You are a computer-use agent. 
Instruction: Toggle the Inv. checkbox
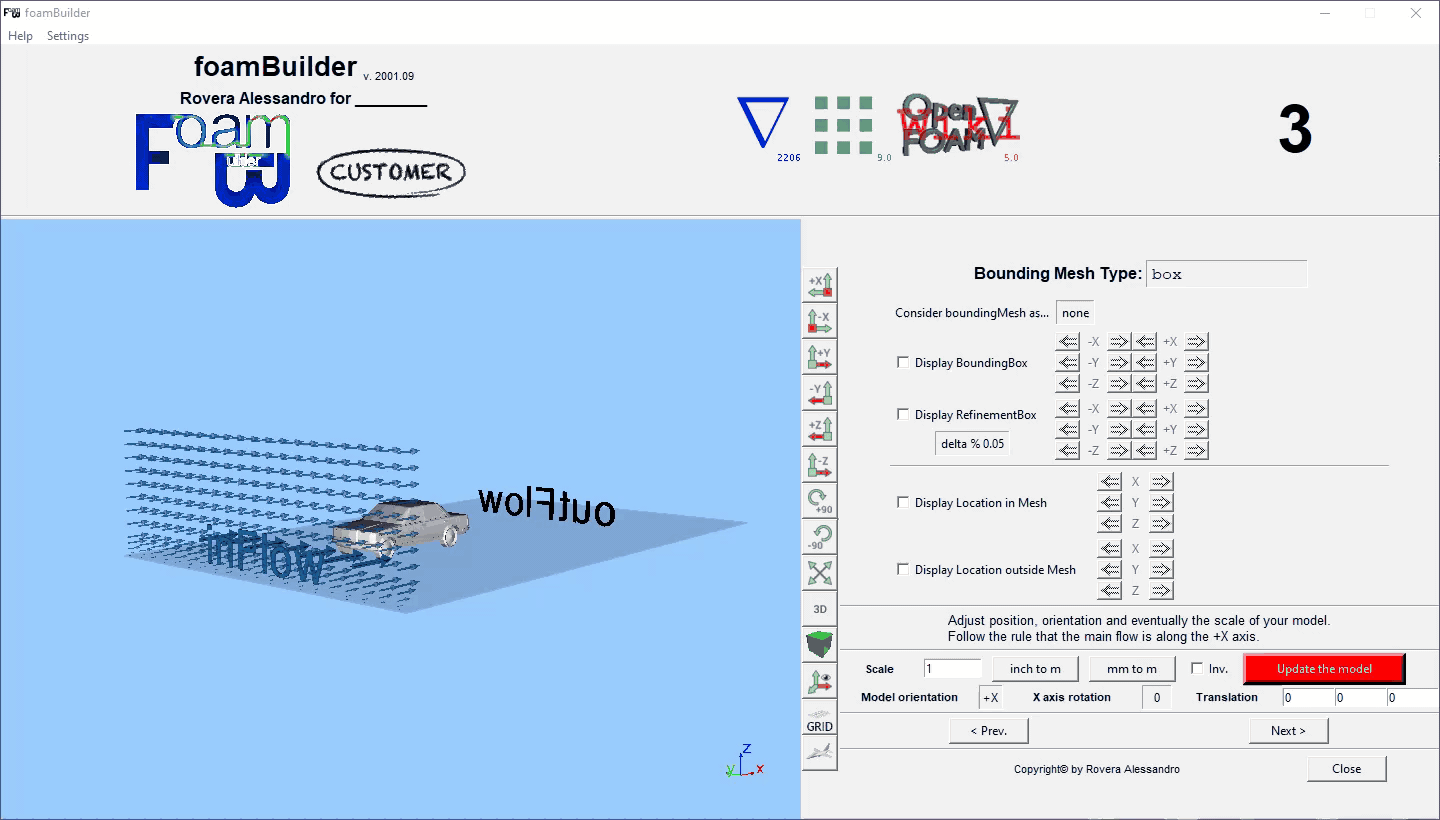click(x=1197, y=669)
